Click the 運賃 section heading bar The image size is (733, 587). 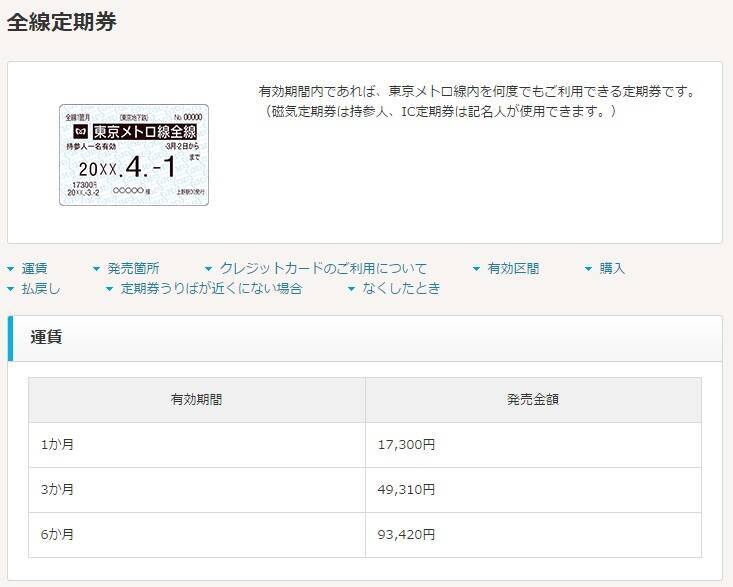(x=365, y=338)
